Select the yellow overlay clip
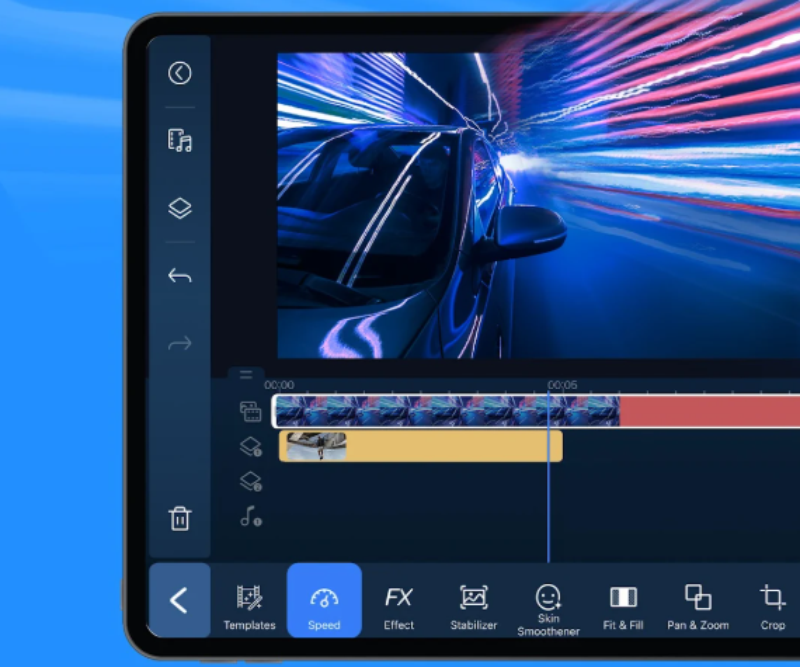Viewport: 800px width, 667px height. click(x=421, y=446)
